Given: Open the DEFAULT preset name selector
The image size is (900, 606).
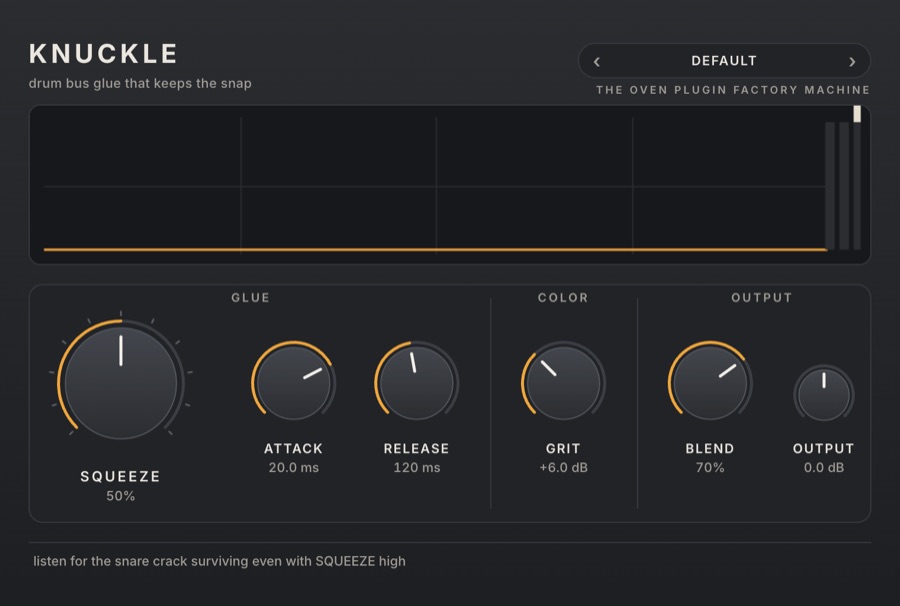Looking at the screenshot, I should coord(724,61).
